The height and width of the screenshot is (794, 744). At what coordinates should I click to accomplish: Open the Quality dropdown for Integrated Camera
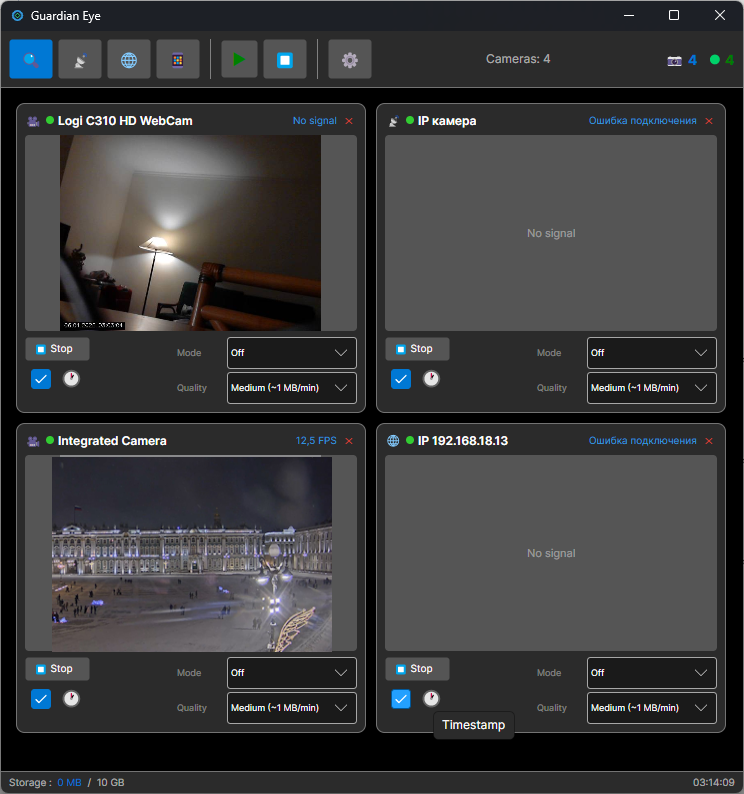pyautogui.click(x=292, y=708)
